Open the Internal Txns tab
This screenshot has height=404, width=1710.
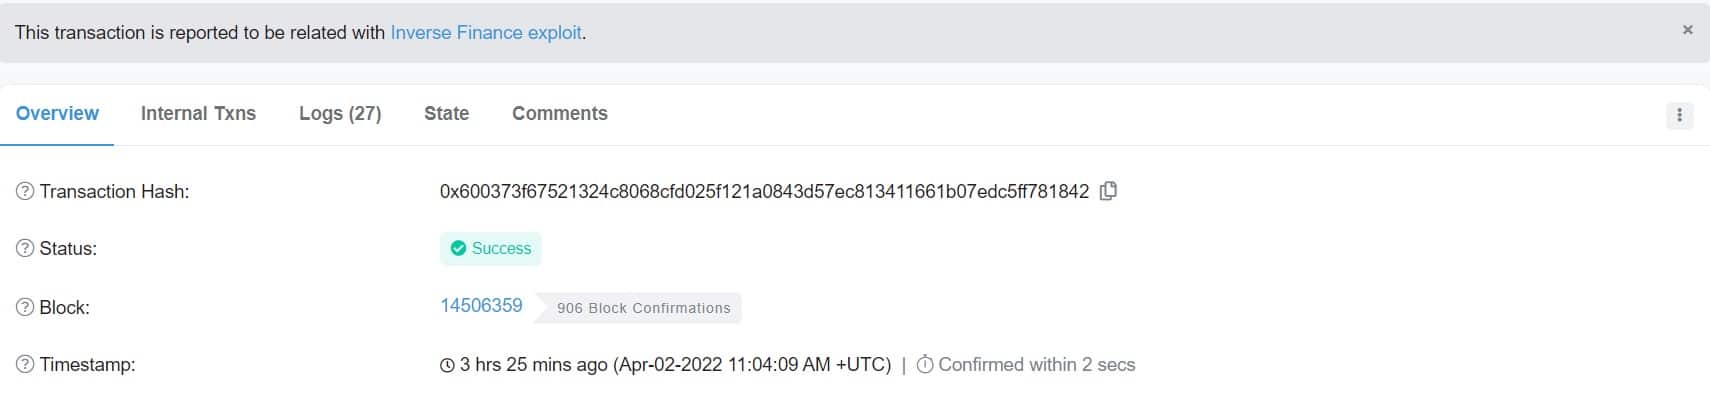point(198,114)
